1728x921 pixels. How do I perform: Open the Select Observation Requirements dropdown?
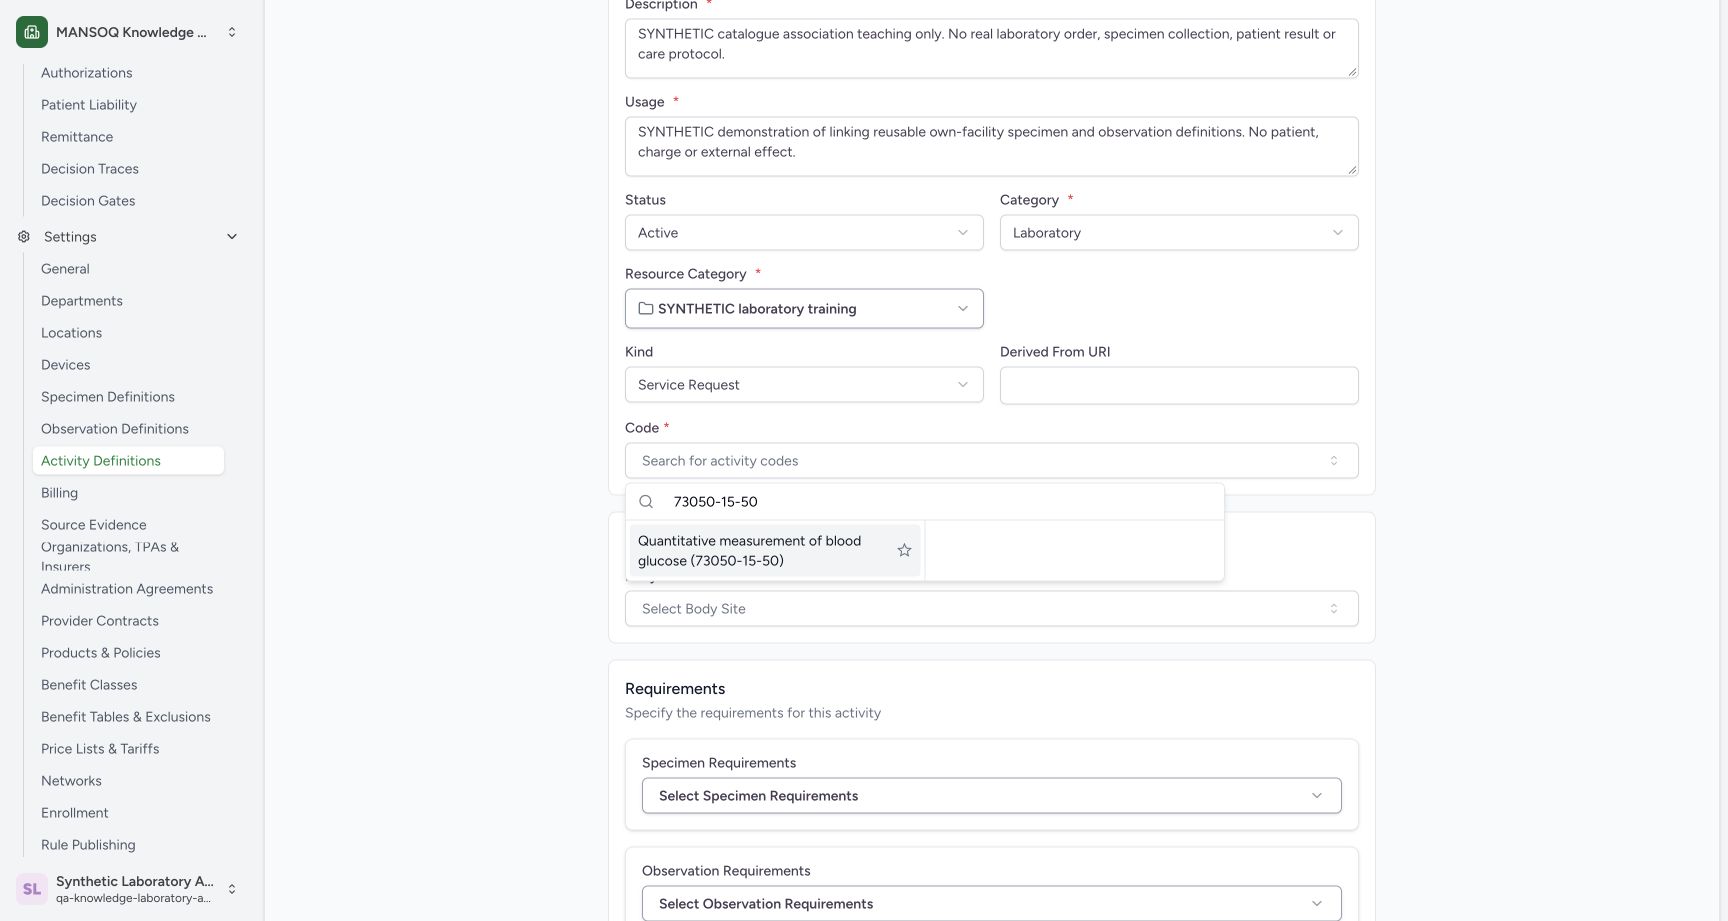991,904
